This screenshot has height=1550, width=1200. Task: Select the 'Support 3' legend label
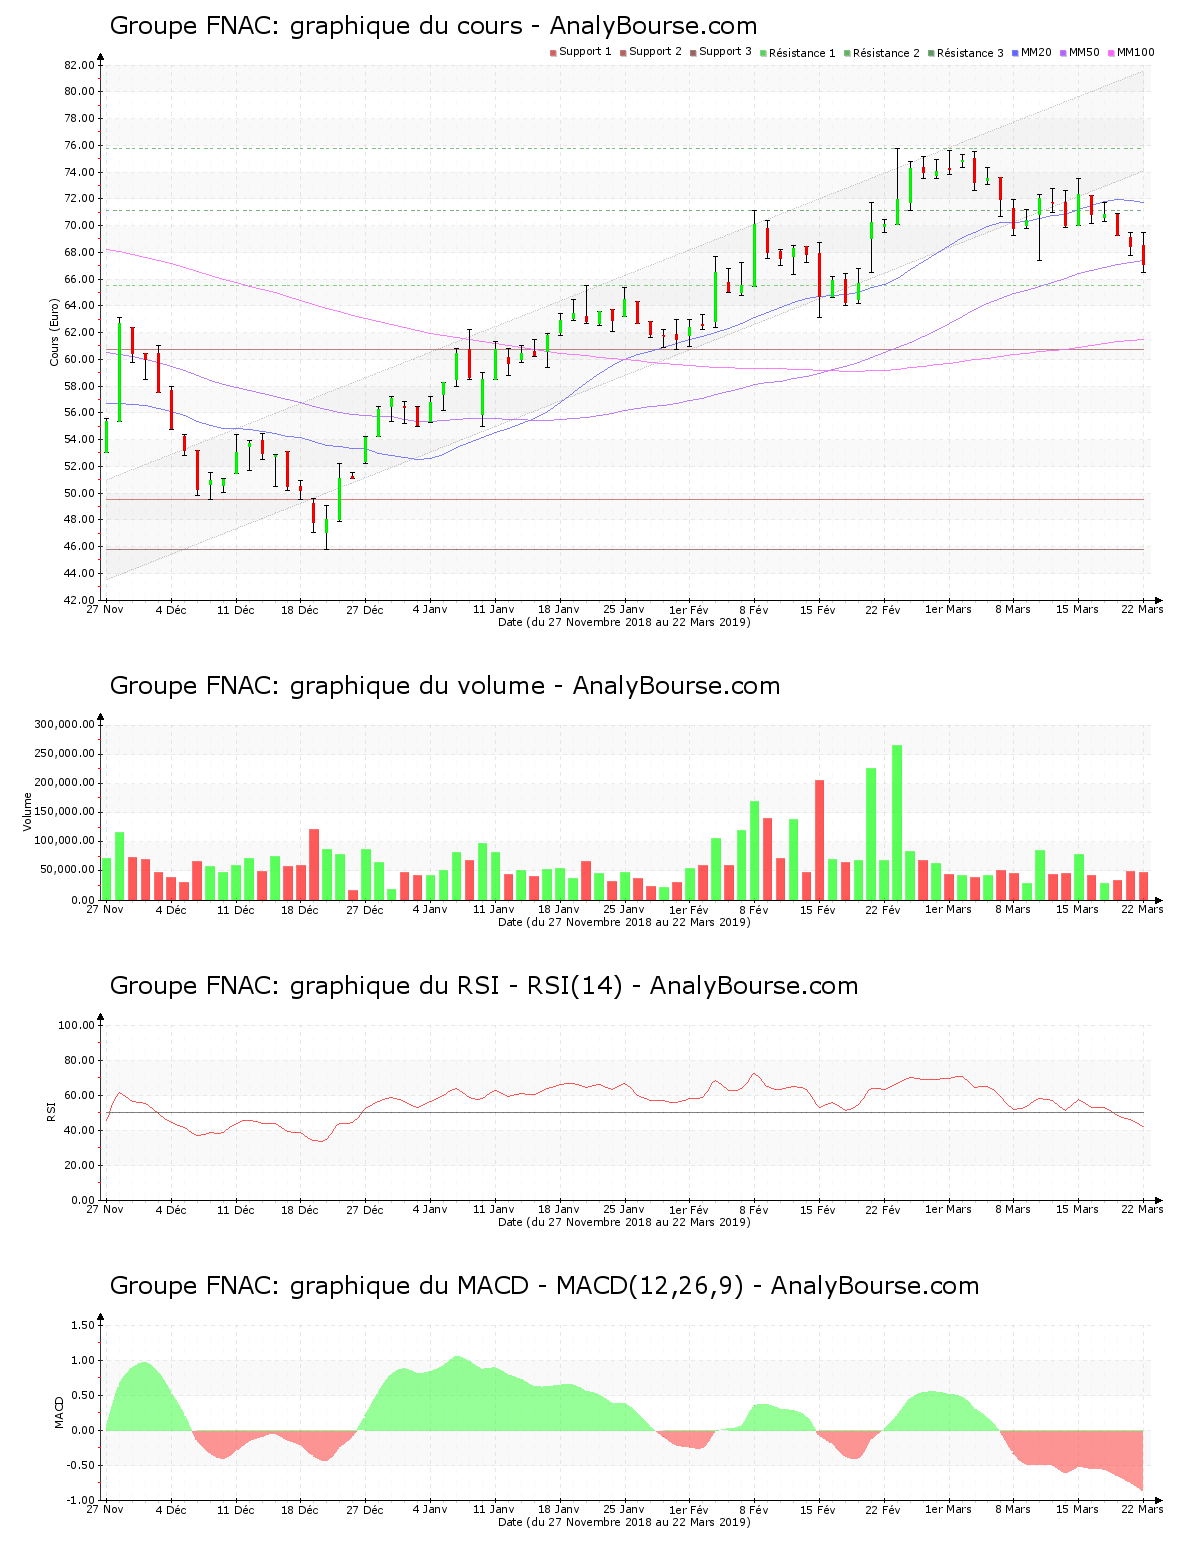tap(725, 52)
